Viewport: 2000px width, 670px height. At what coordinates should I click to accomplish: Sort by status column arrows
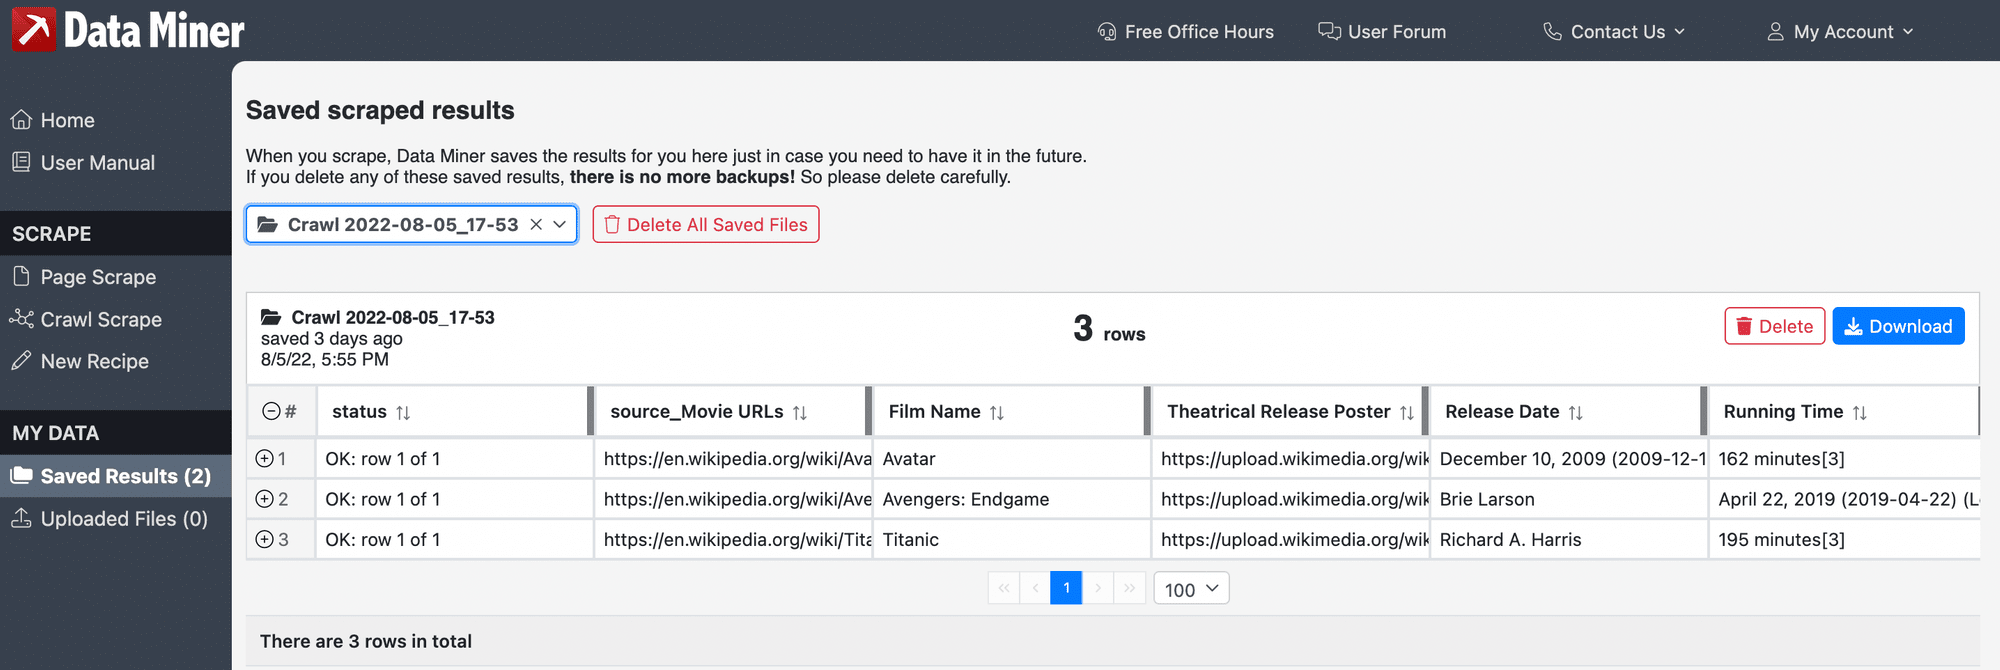click(x=403, y=412)
